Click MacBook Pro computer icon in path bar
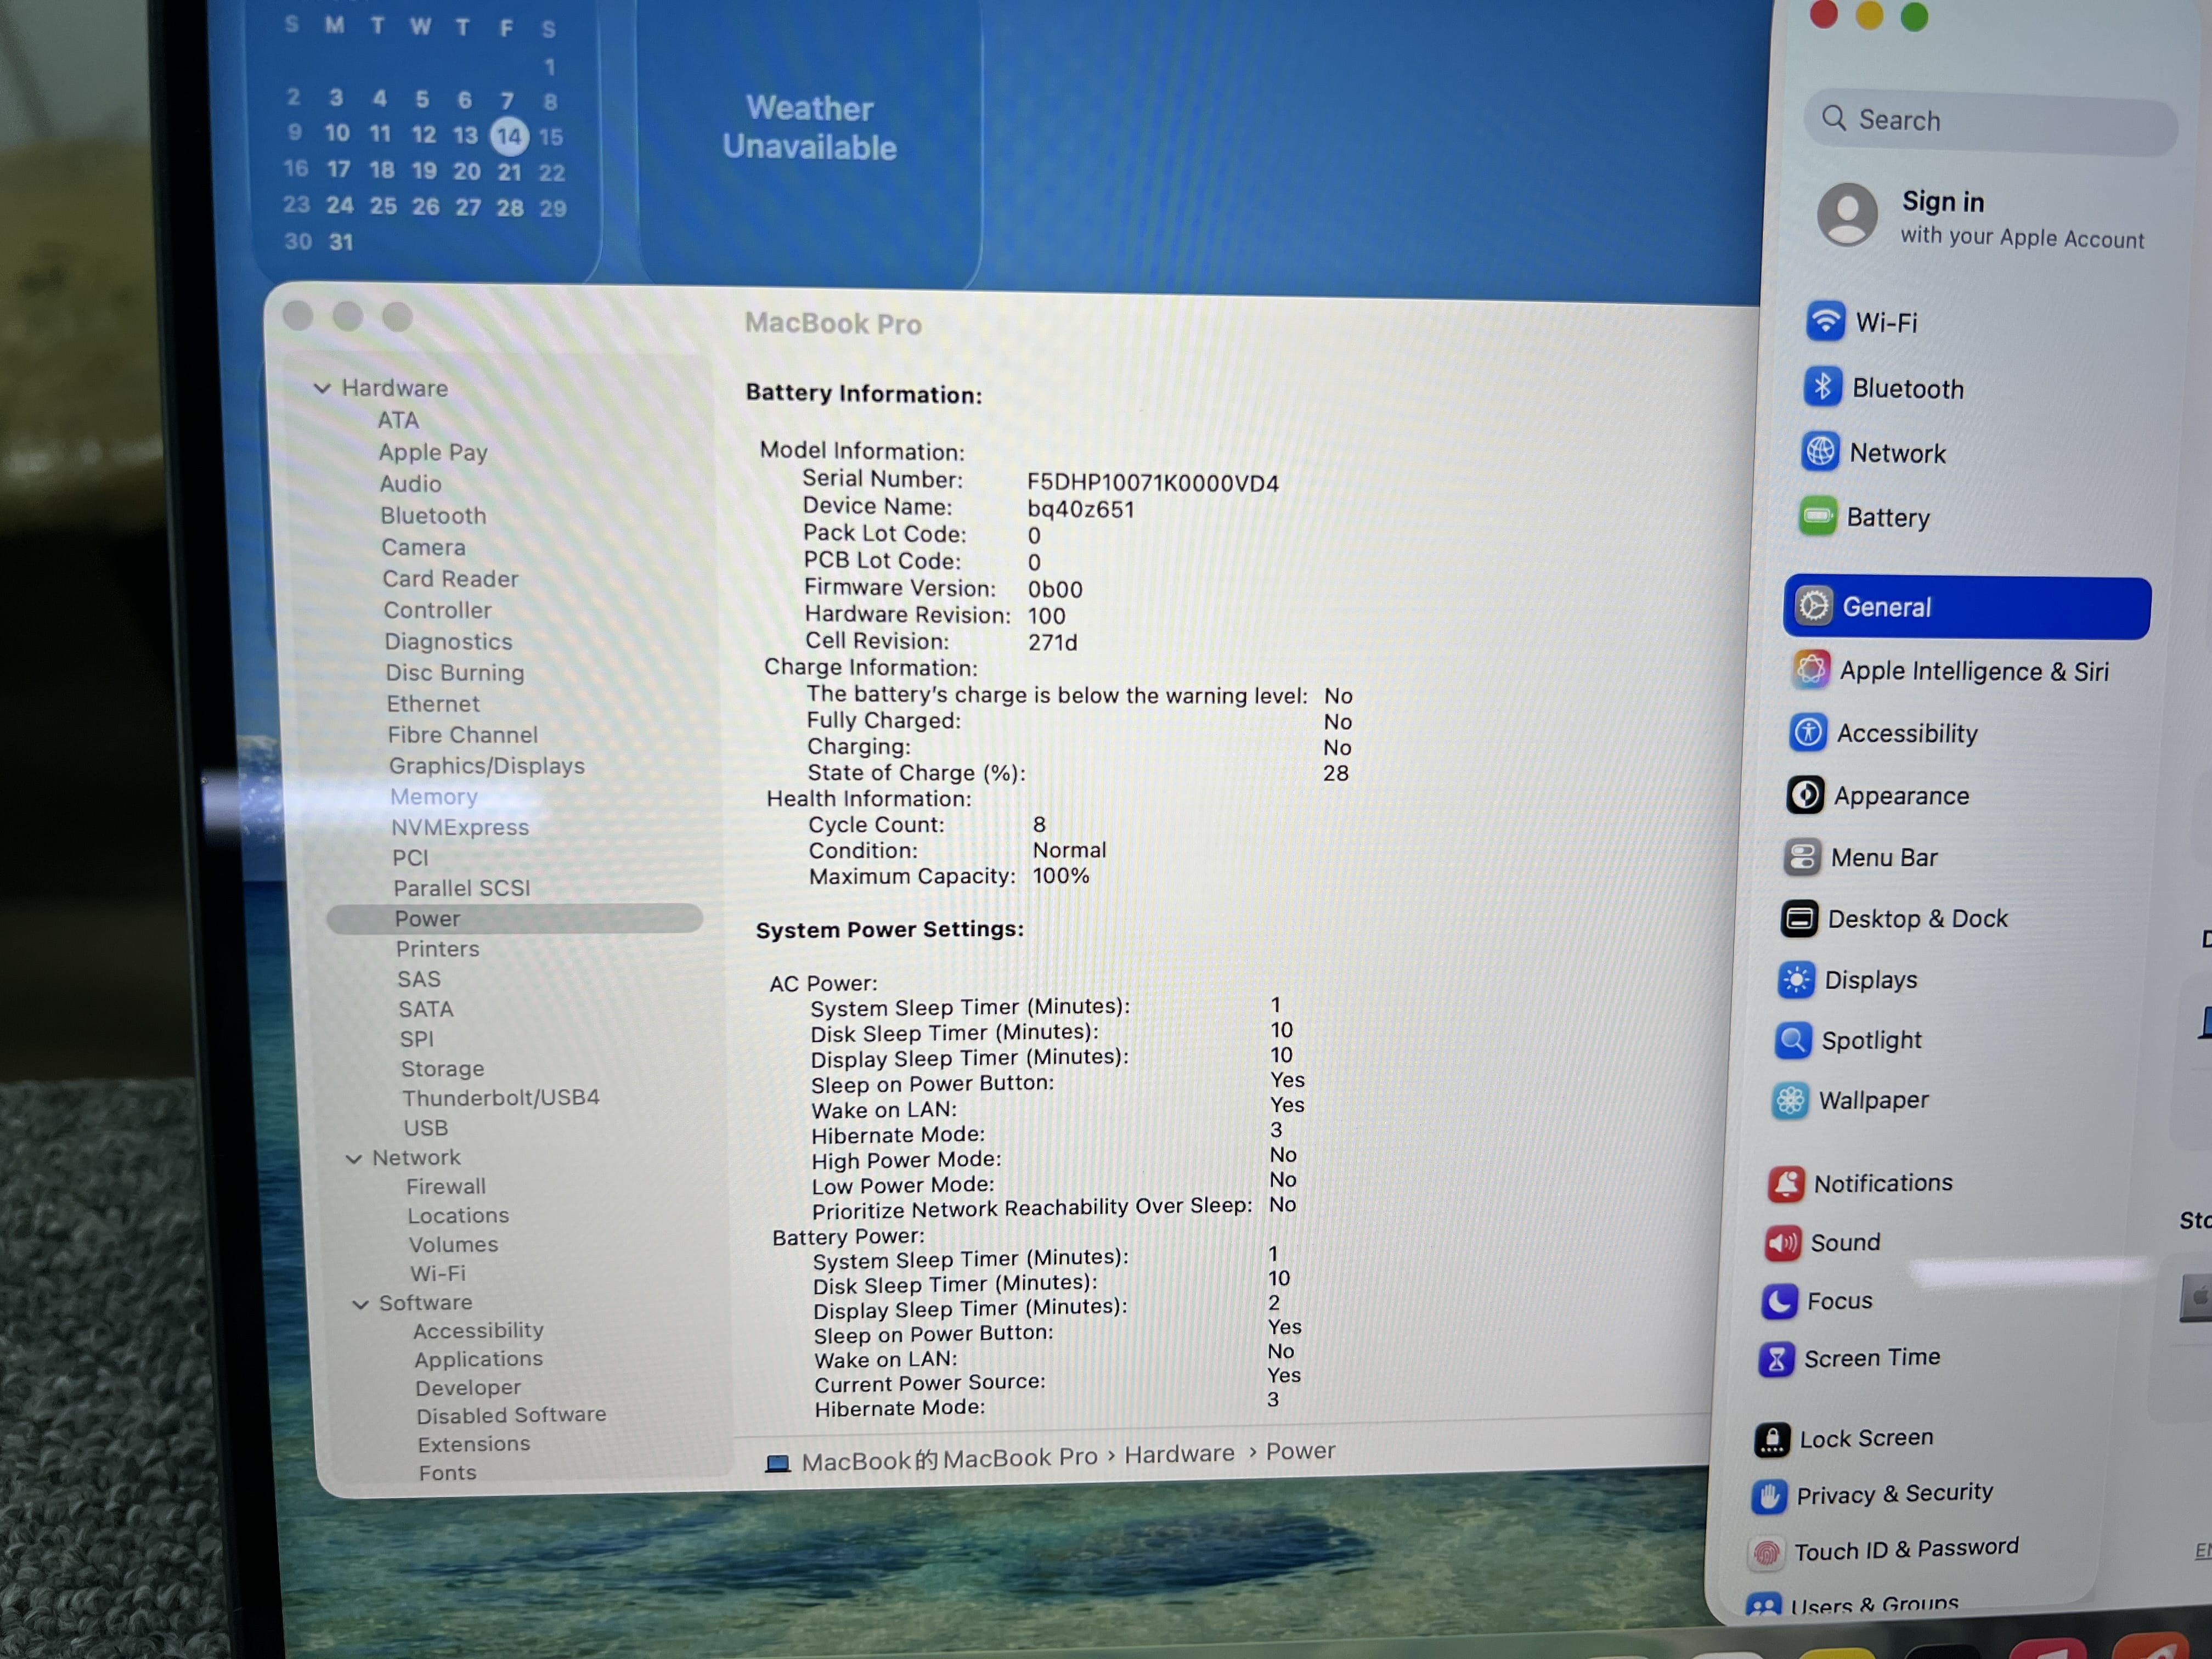 [x=777, y=1463]
